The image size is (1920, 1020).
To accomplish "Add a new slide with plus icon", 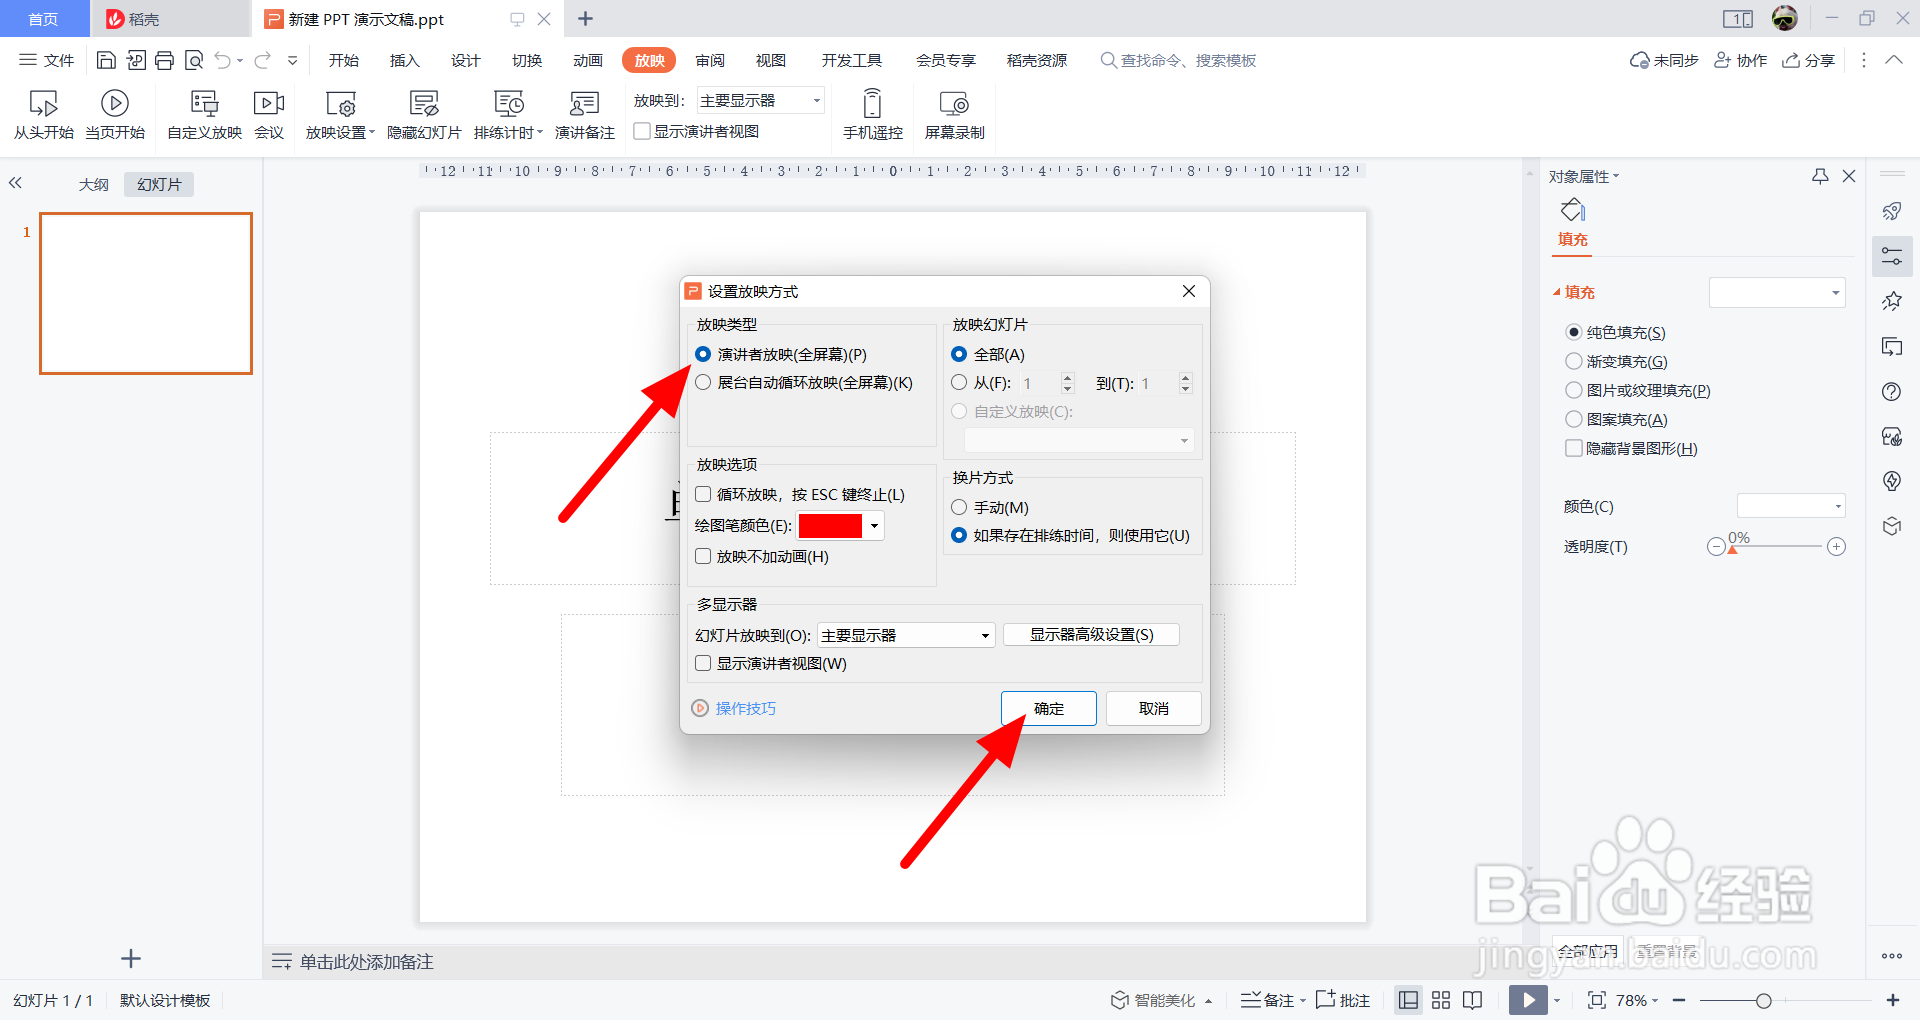I will click(131, 959).
